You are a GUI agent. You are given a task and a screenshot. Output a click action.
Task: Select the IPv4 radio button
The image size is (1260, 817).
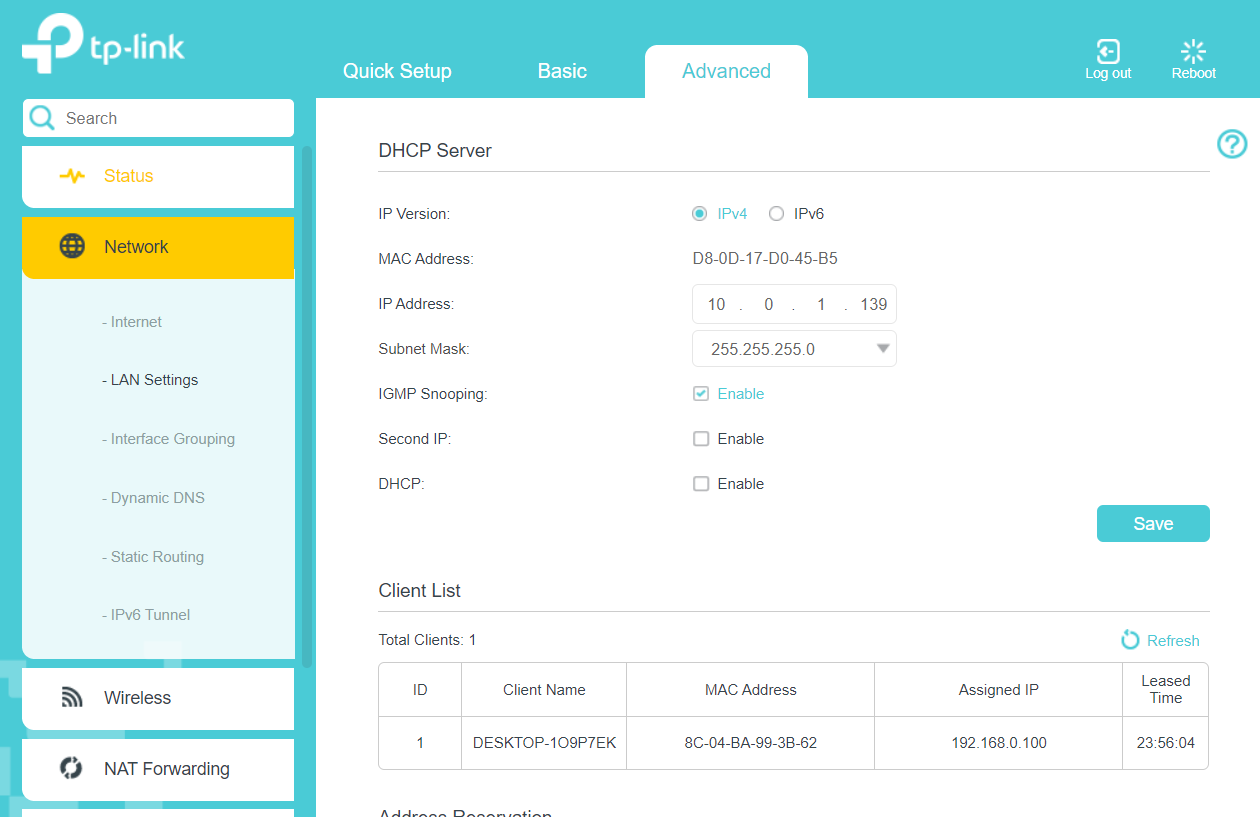[x=700, y=214]
